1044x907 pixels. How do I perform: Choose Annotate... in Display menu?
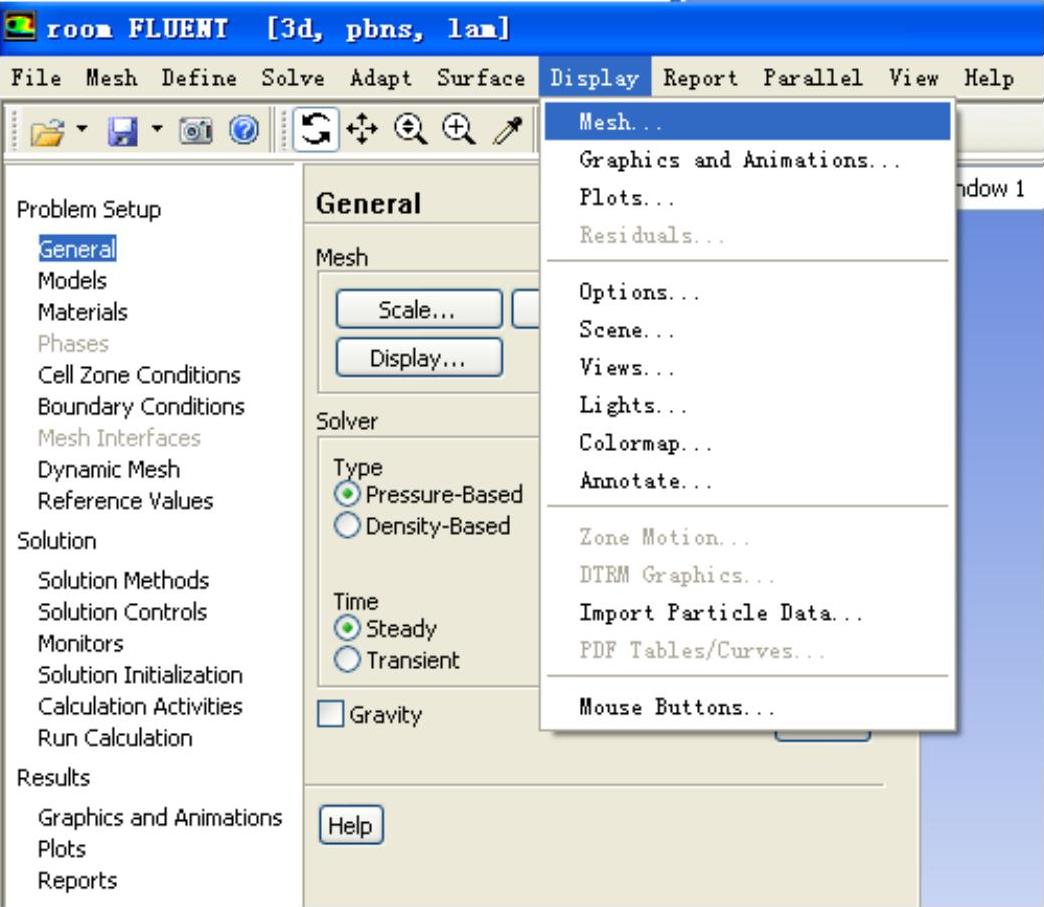click(747, 480)
